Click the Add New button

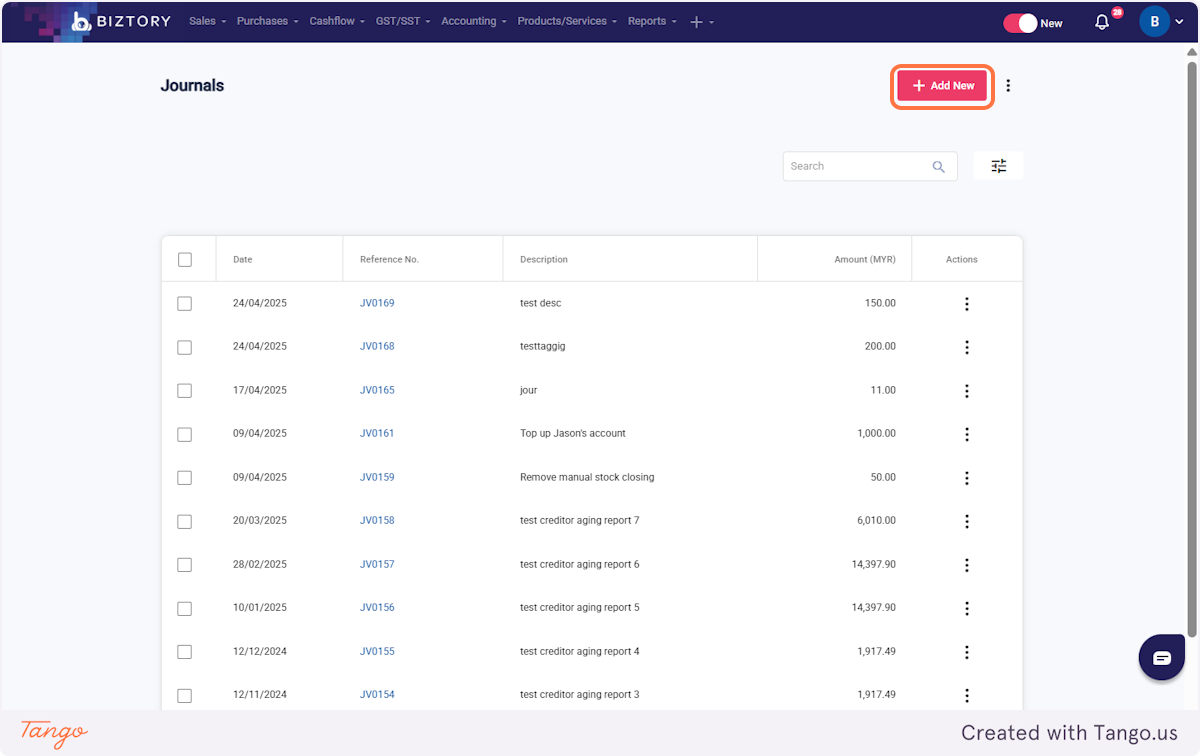click(x=942, y=86)
